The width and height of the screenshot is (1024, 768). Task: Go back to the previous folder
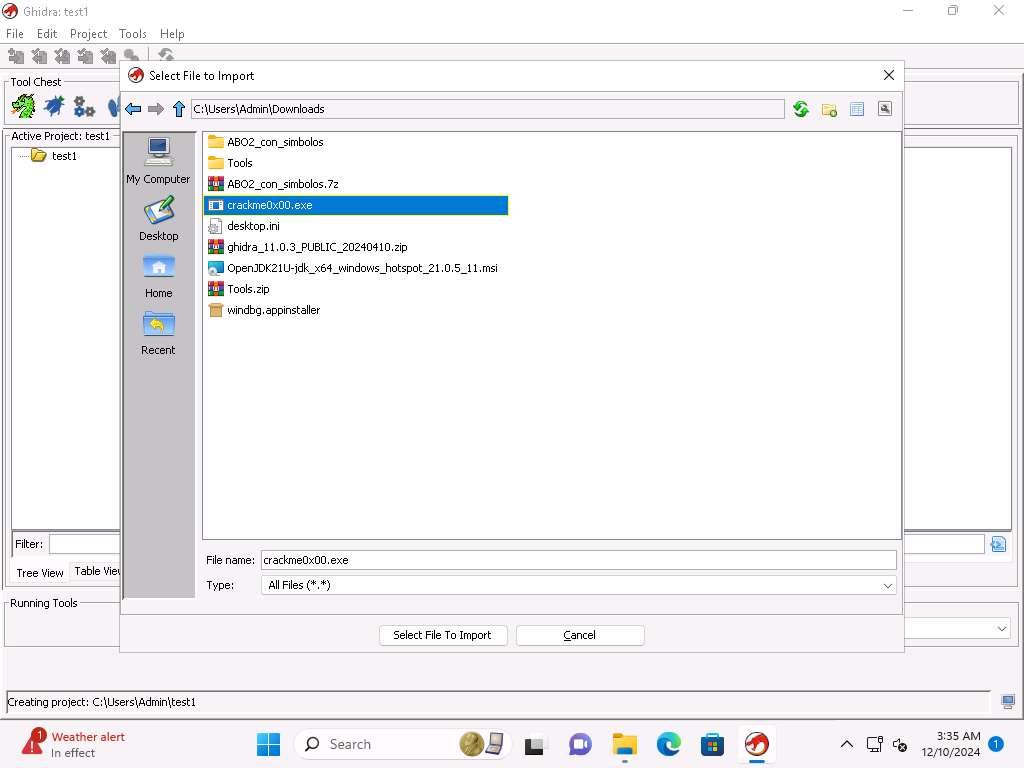pyautogui.click(x=133, y=109)
